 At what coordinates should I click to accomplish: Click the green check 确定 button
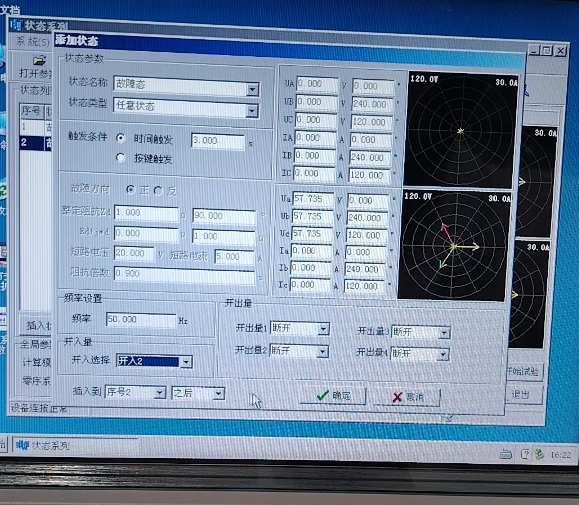click(332, 396)
